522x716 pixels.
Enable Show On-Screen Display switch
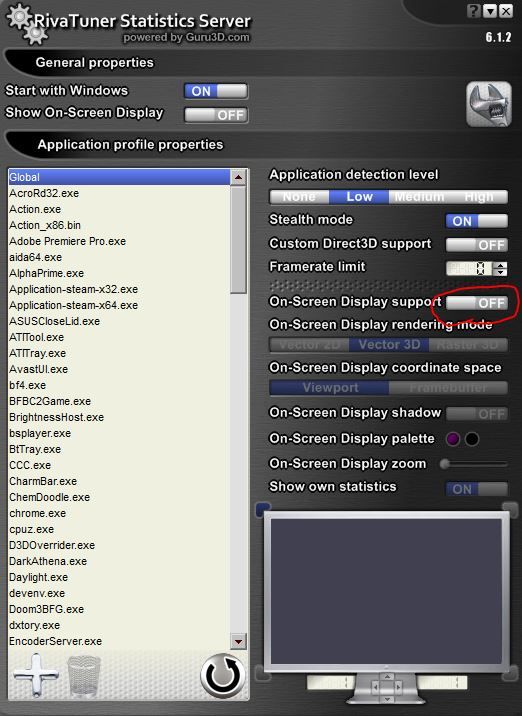pos(216,115)
